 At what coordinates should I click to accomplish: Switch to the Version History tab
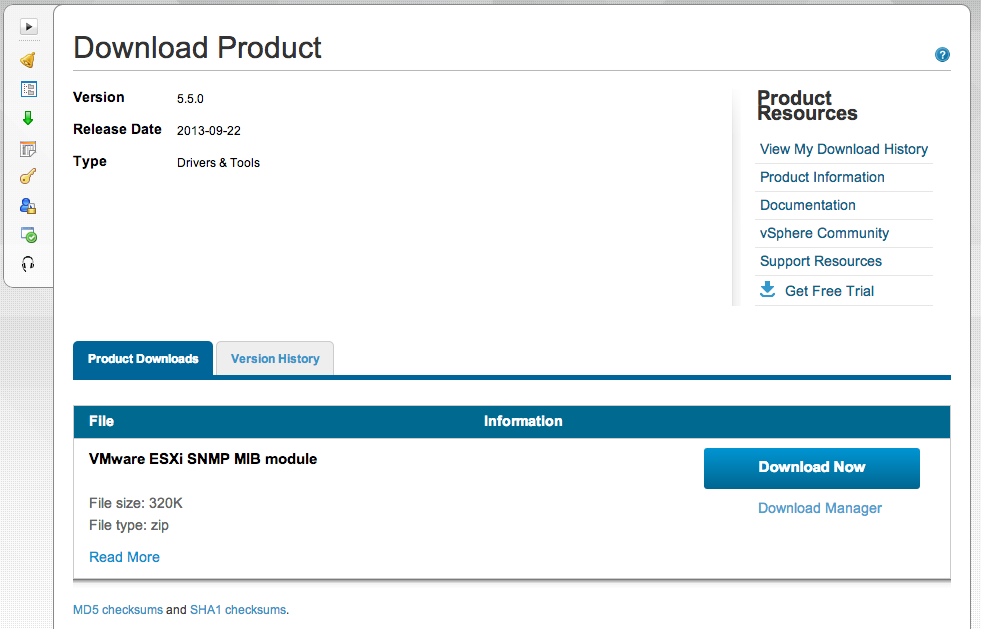coord(275,359)
